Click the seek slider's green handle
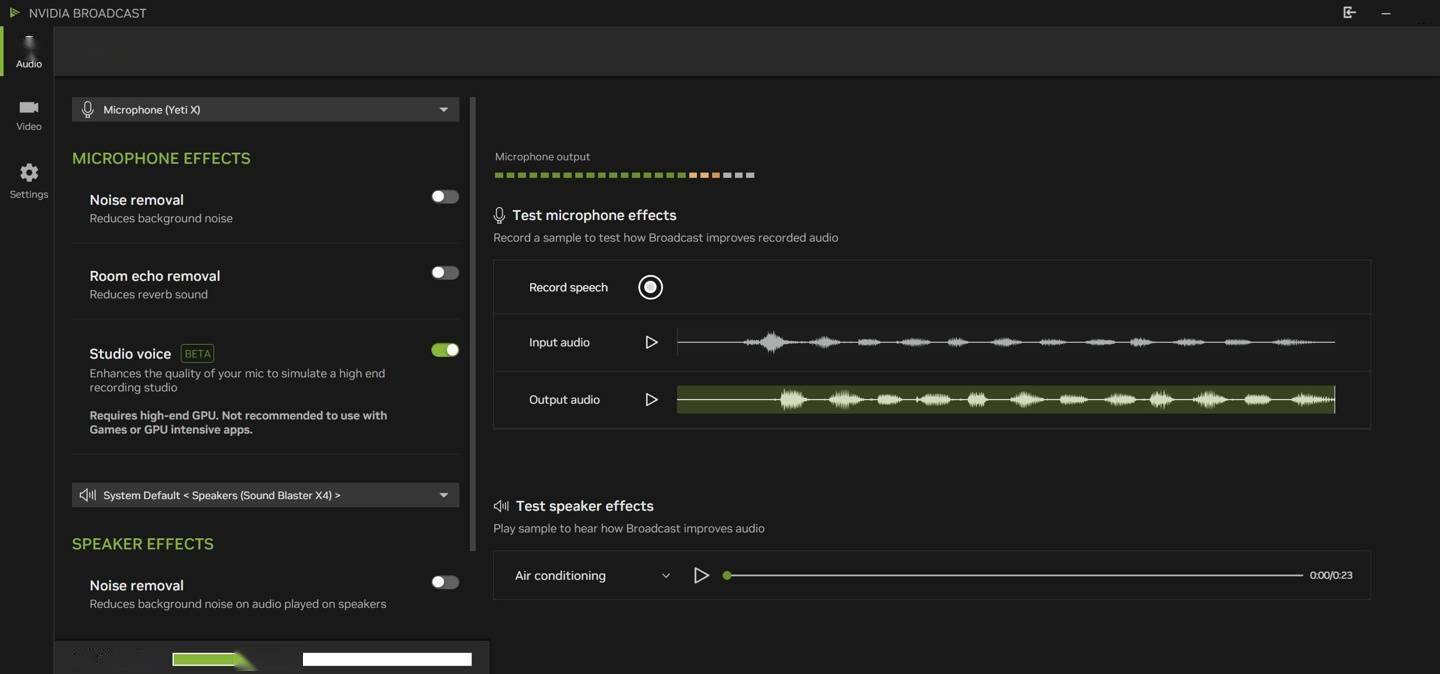Viewport: 1440px width, 674px height. pos(727,575)
